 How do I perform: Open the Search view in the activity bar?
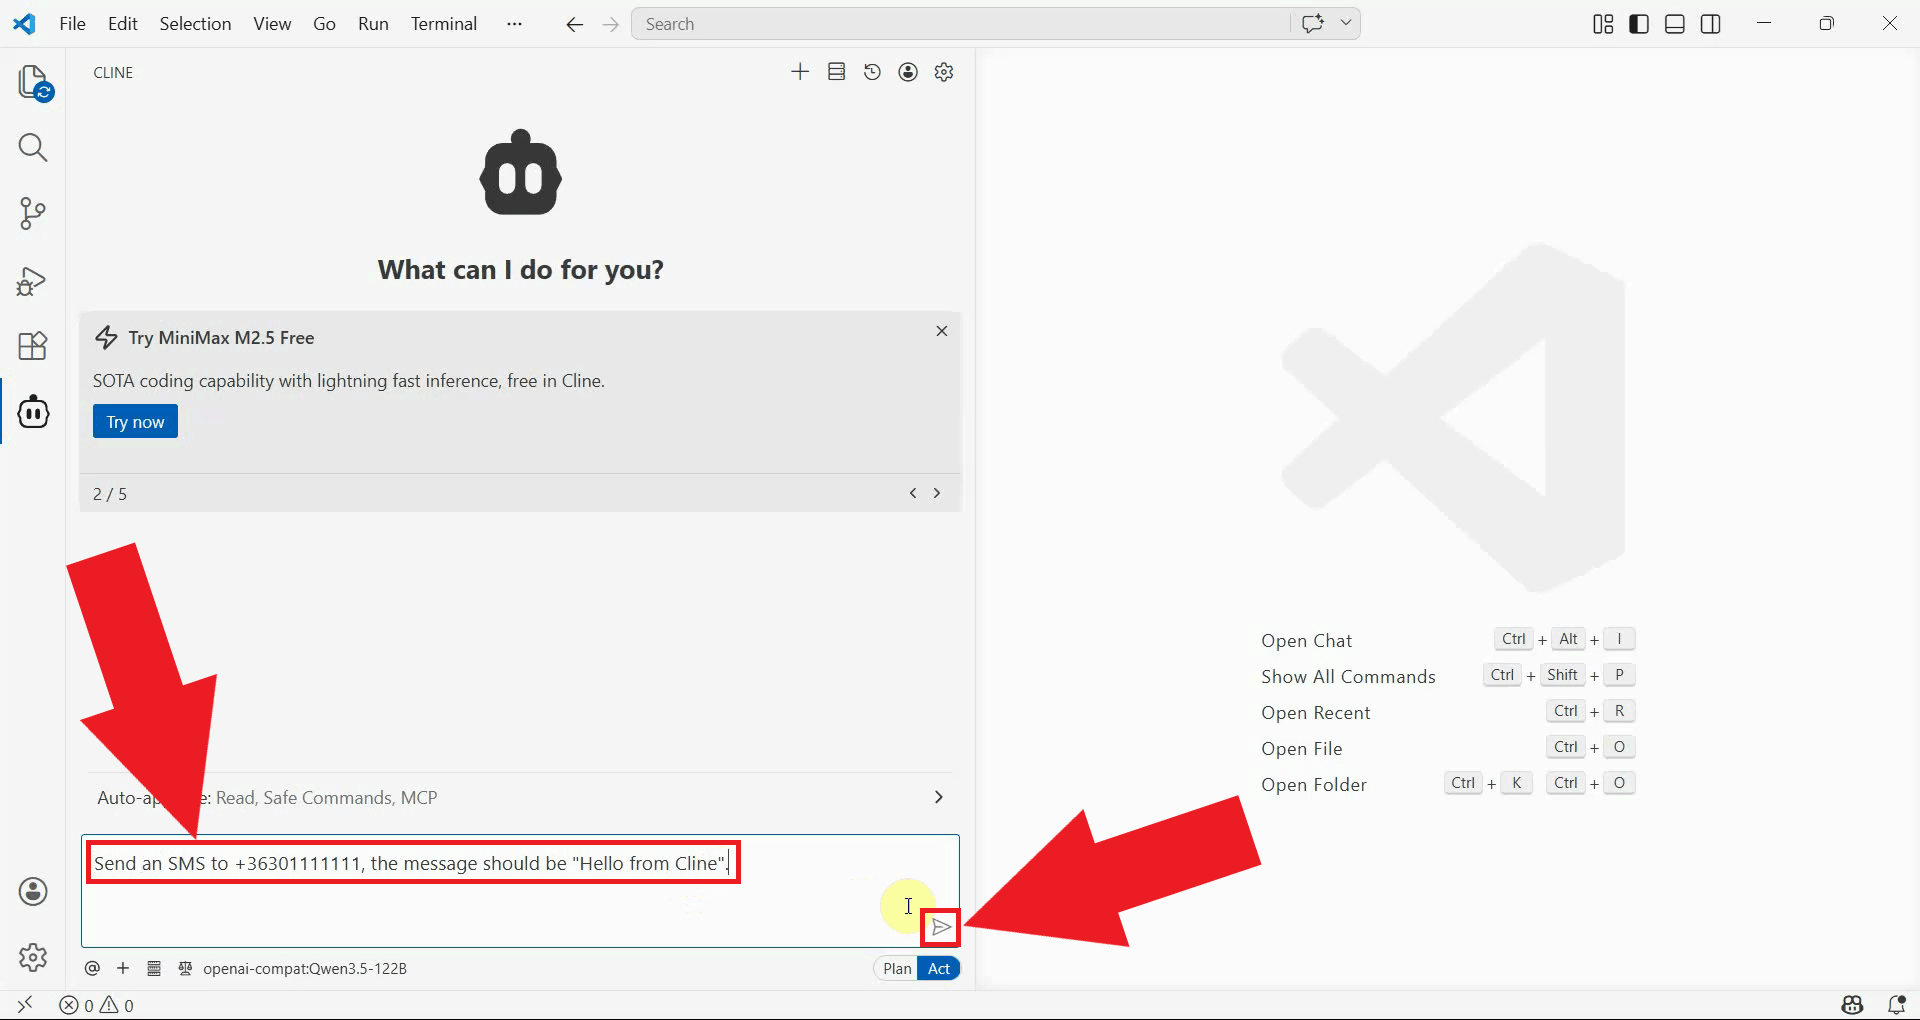click(33, 148)
